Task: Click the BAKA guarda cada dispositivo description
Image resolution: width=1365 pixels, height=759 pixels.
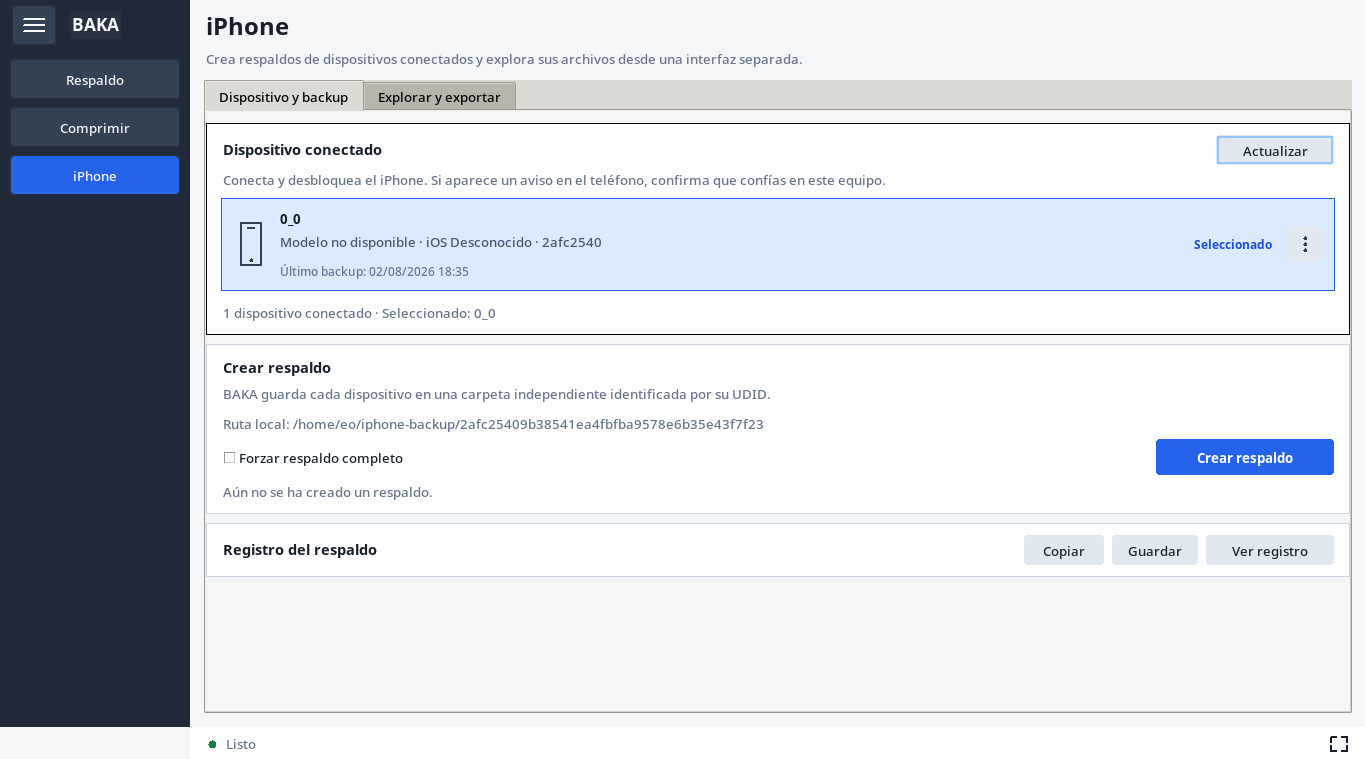Action: pyautogui.click(x=497, y=394)
